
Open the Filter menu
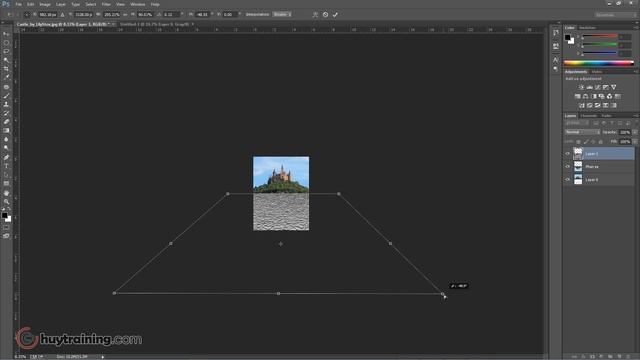tap(106, 4)
